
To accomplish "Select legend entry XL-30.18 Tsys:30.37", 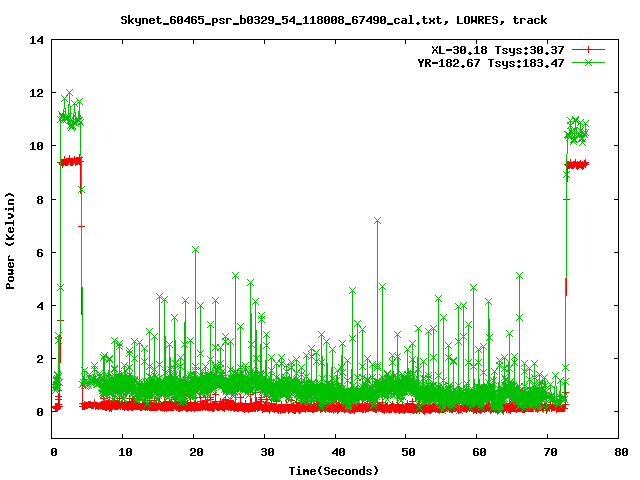I will coord(498,50).
